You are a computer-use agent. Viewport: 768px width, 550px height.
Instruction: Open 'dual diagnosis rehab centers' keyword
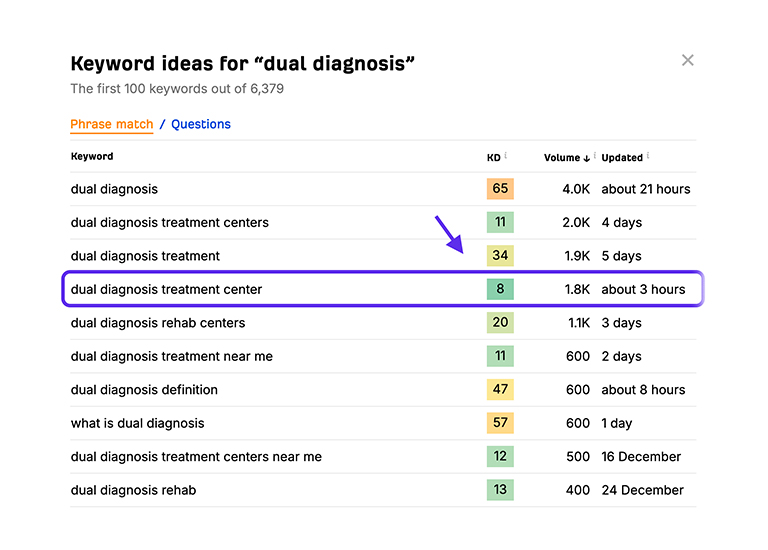coord(157,323)
